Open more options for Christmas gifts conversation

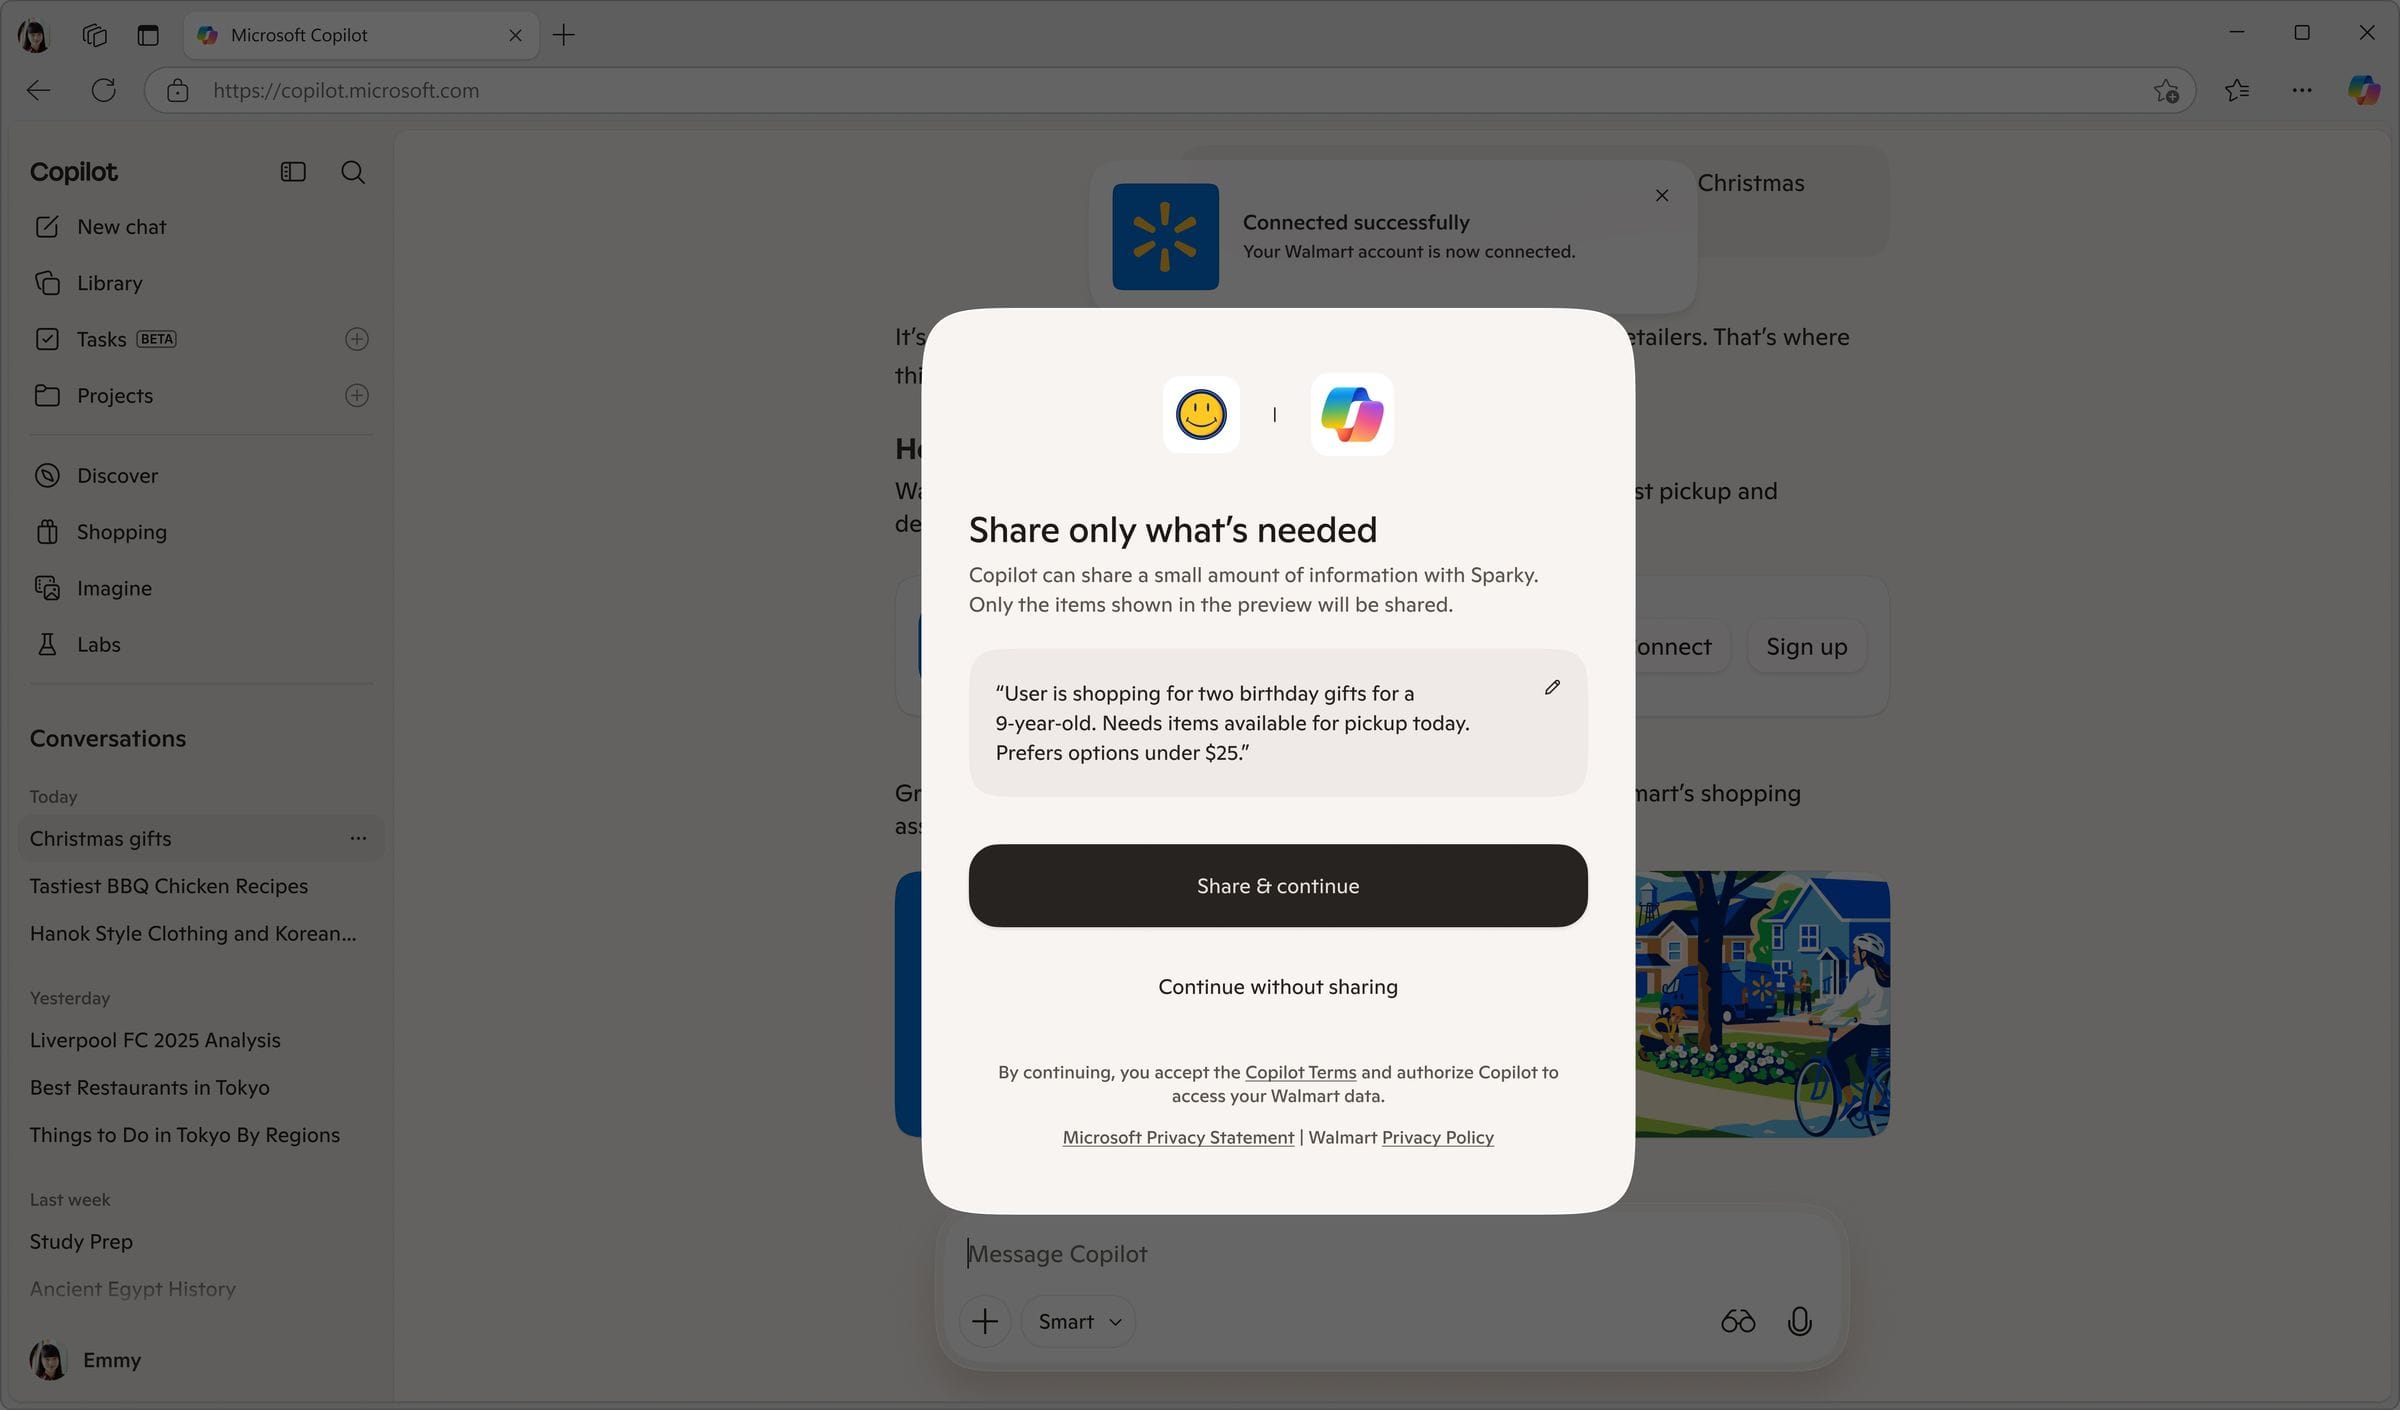(358, 838)
